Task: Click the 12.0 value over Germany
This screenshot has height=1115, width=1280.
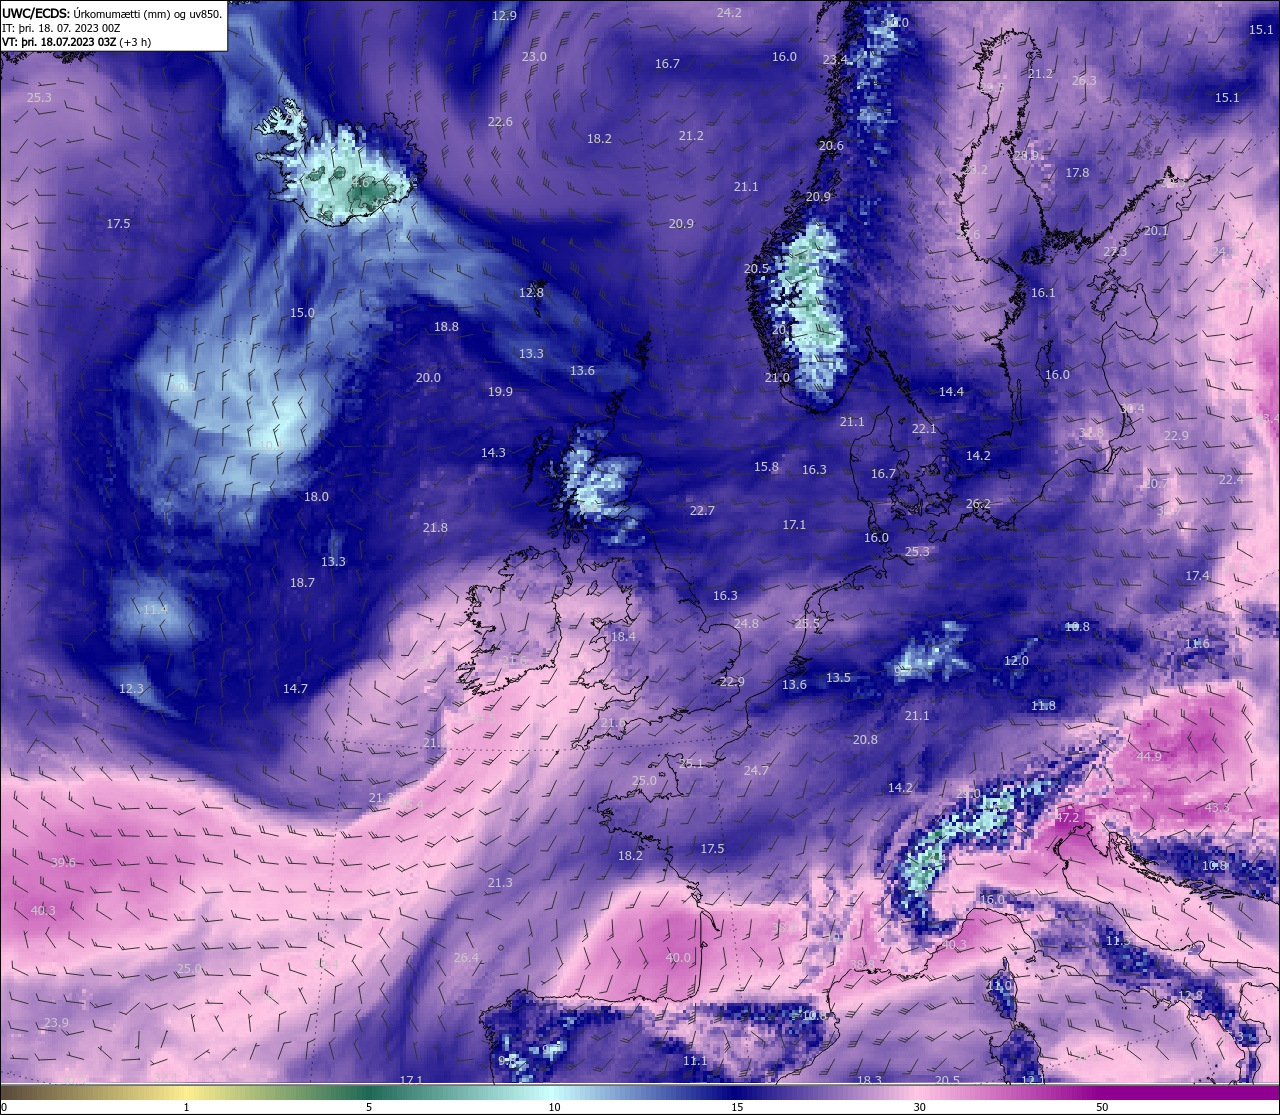Action: [1016, 661]
